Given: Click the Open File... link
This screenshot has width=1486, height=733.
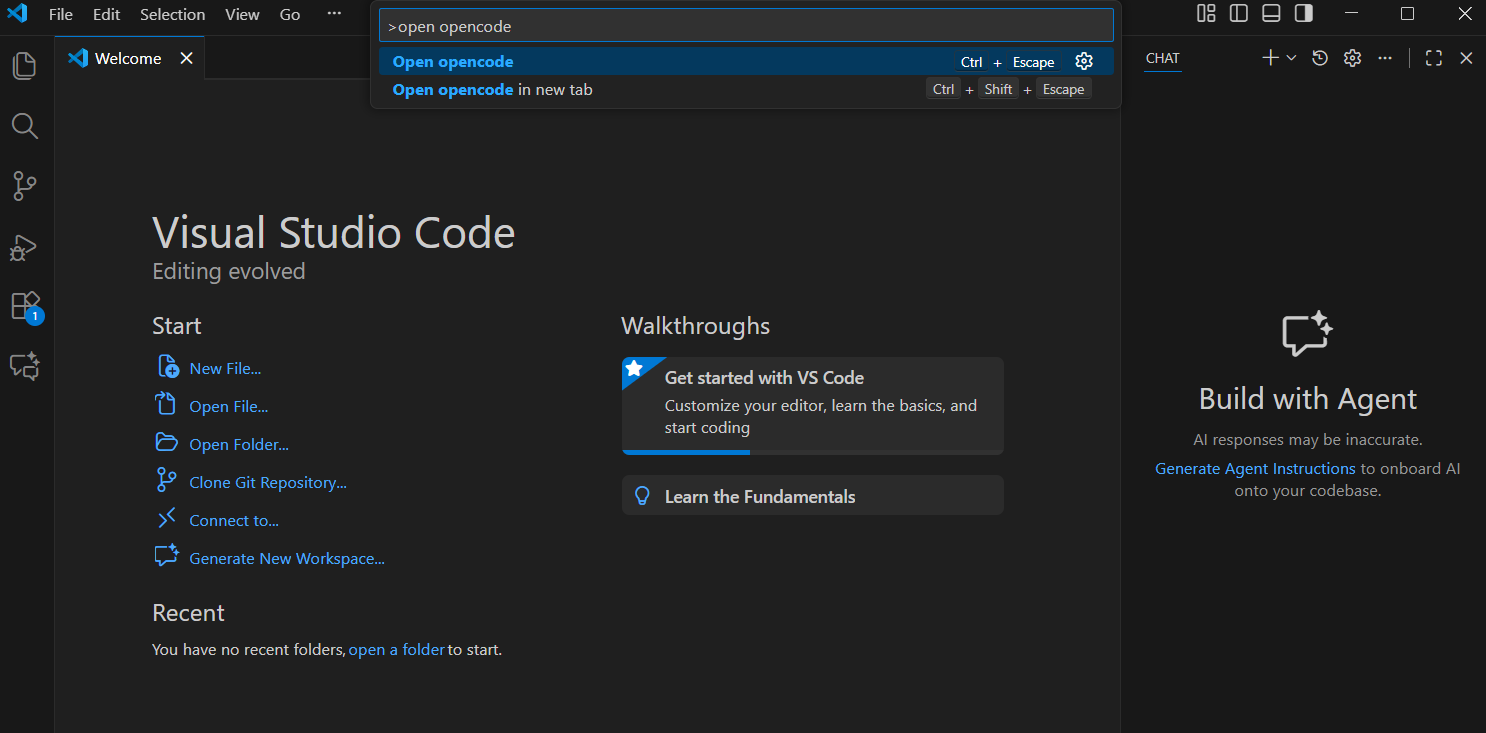Looking at the screenshot, I should pos(229,407).
